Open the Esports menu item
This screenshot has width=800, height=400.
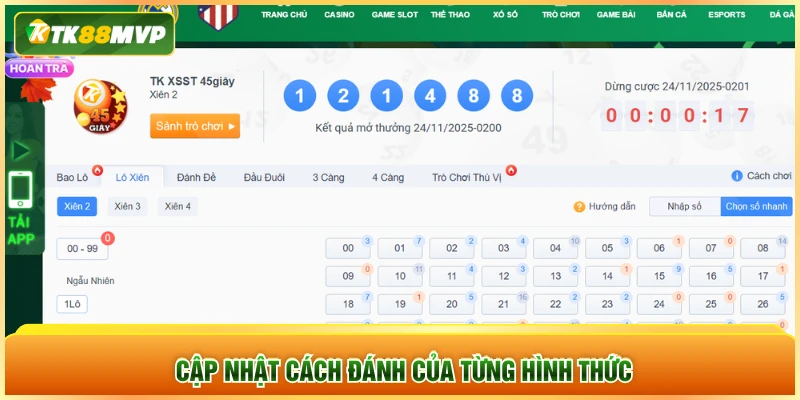(727, 15)
